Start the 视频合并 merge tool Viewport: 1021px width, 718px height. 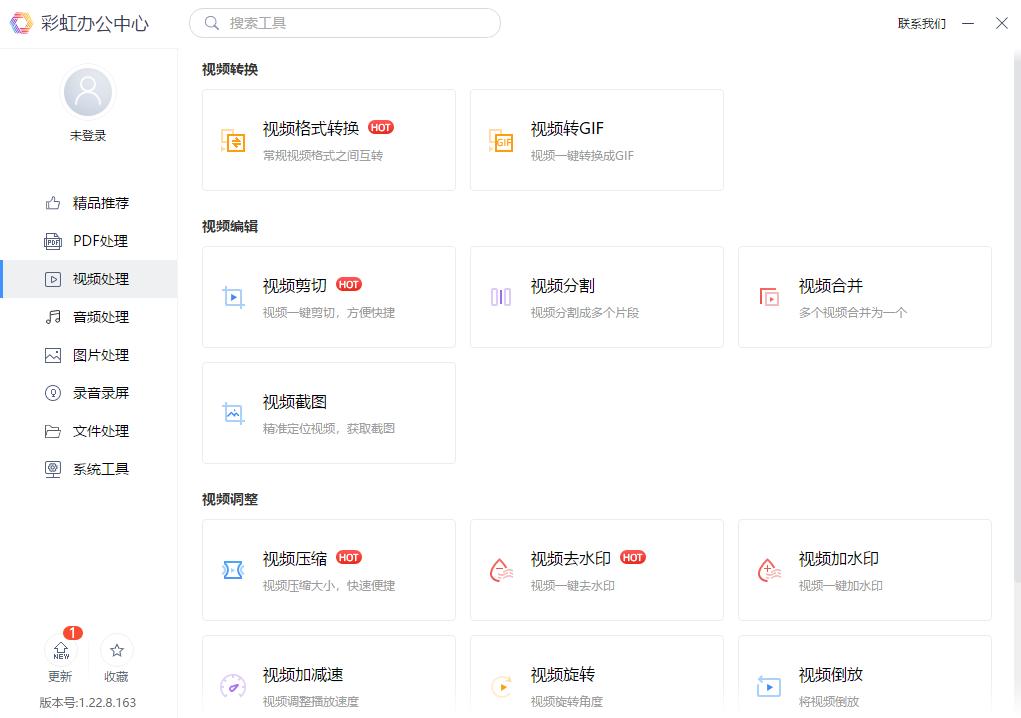pyautogui.click(x=864, y=297)
